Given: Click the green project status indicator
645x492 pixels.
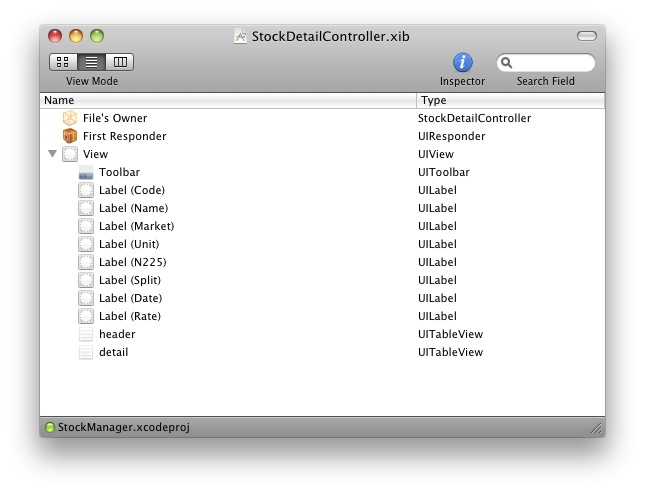Looking at the screenshot, I should point(49,427).
